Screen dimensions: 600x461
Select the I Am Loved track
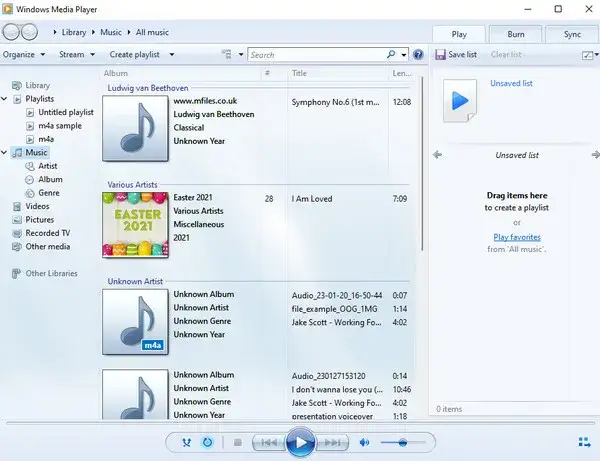312,199
